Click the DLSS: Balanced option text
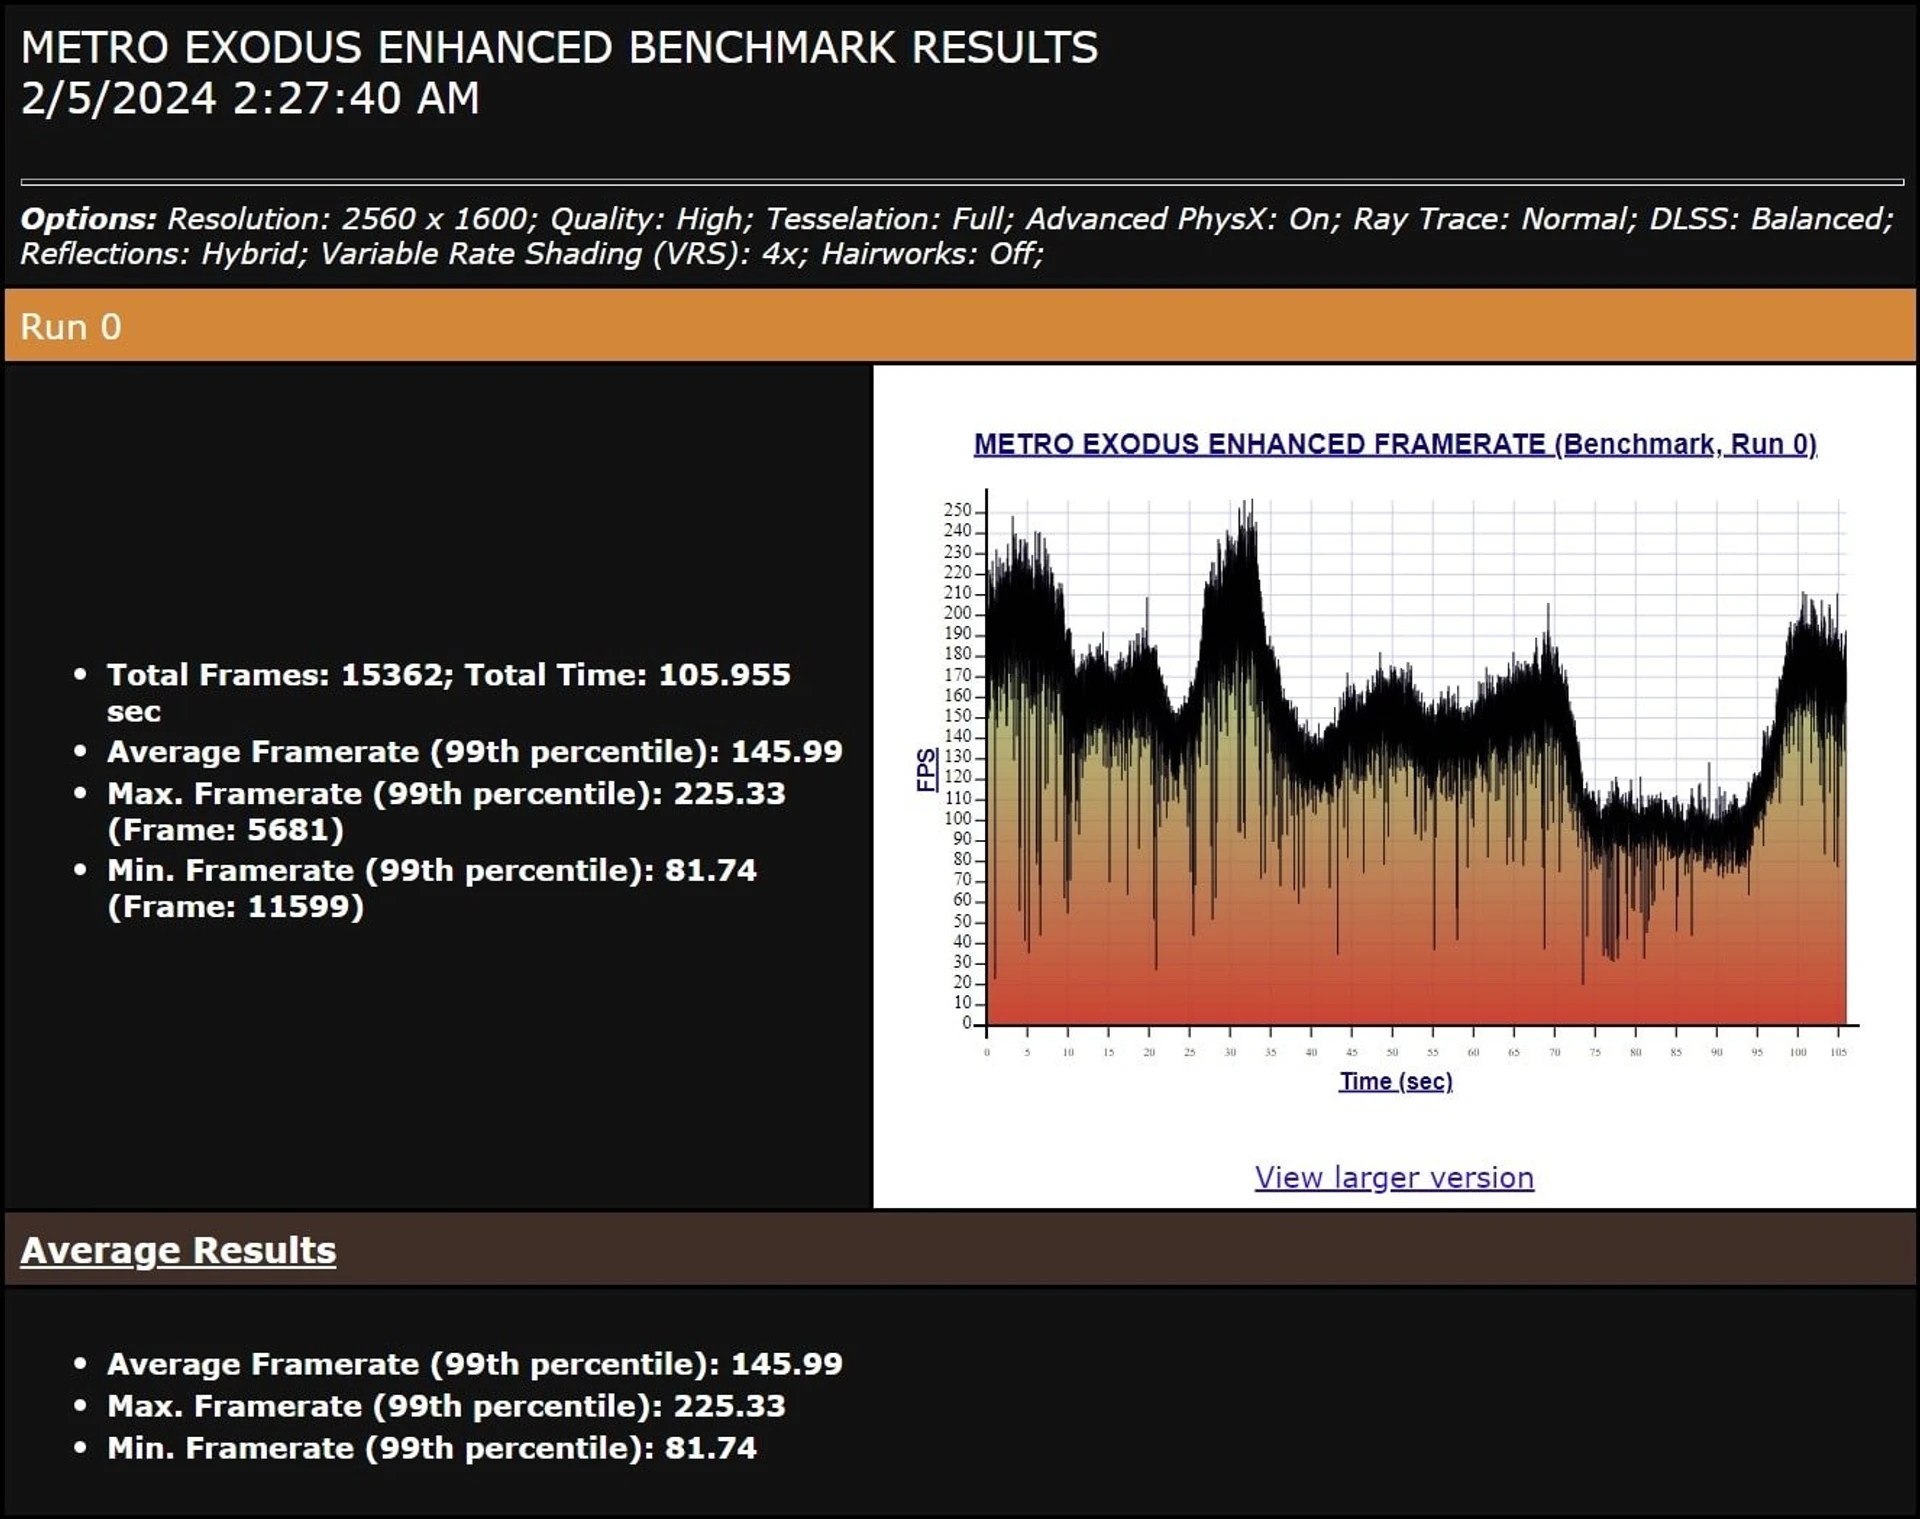 pos(1771,219)
